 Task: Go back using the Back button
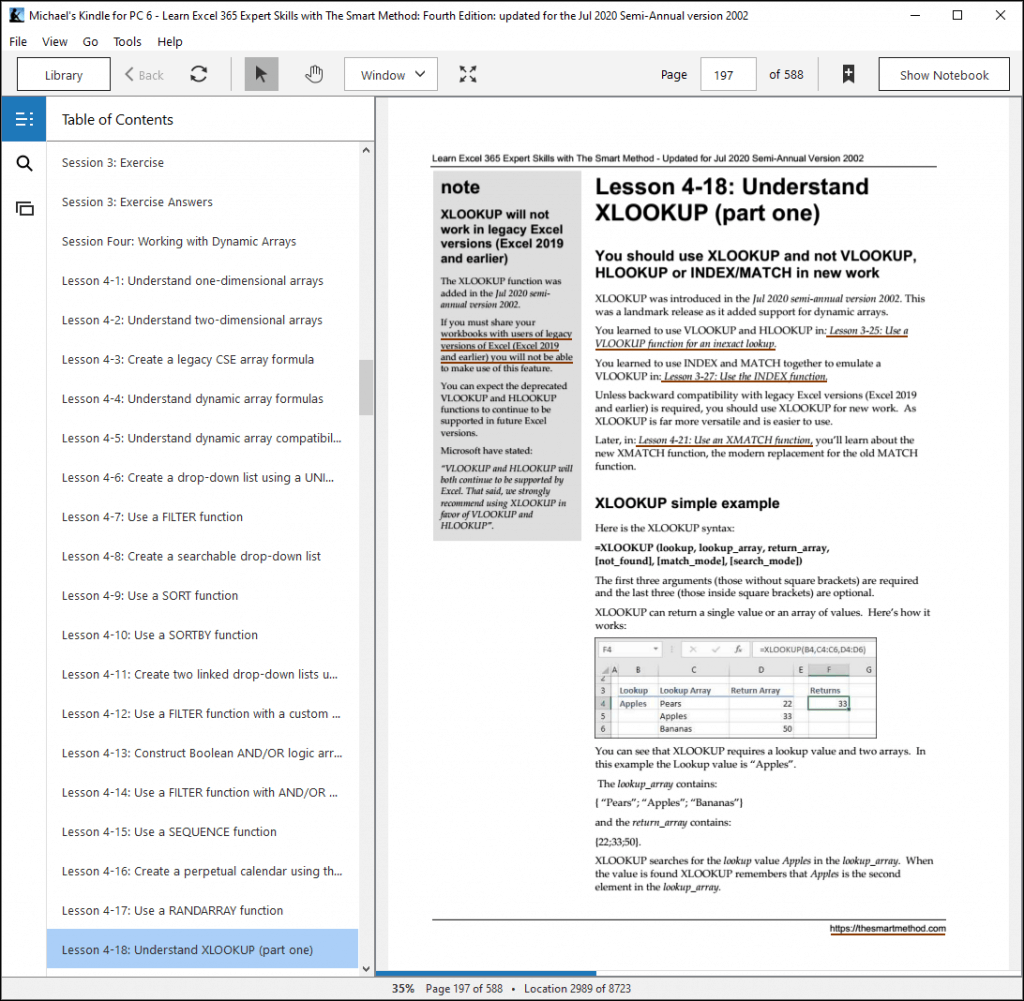point(144,75)
